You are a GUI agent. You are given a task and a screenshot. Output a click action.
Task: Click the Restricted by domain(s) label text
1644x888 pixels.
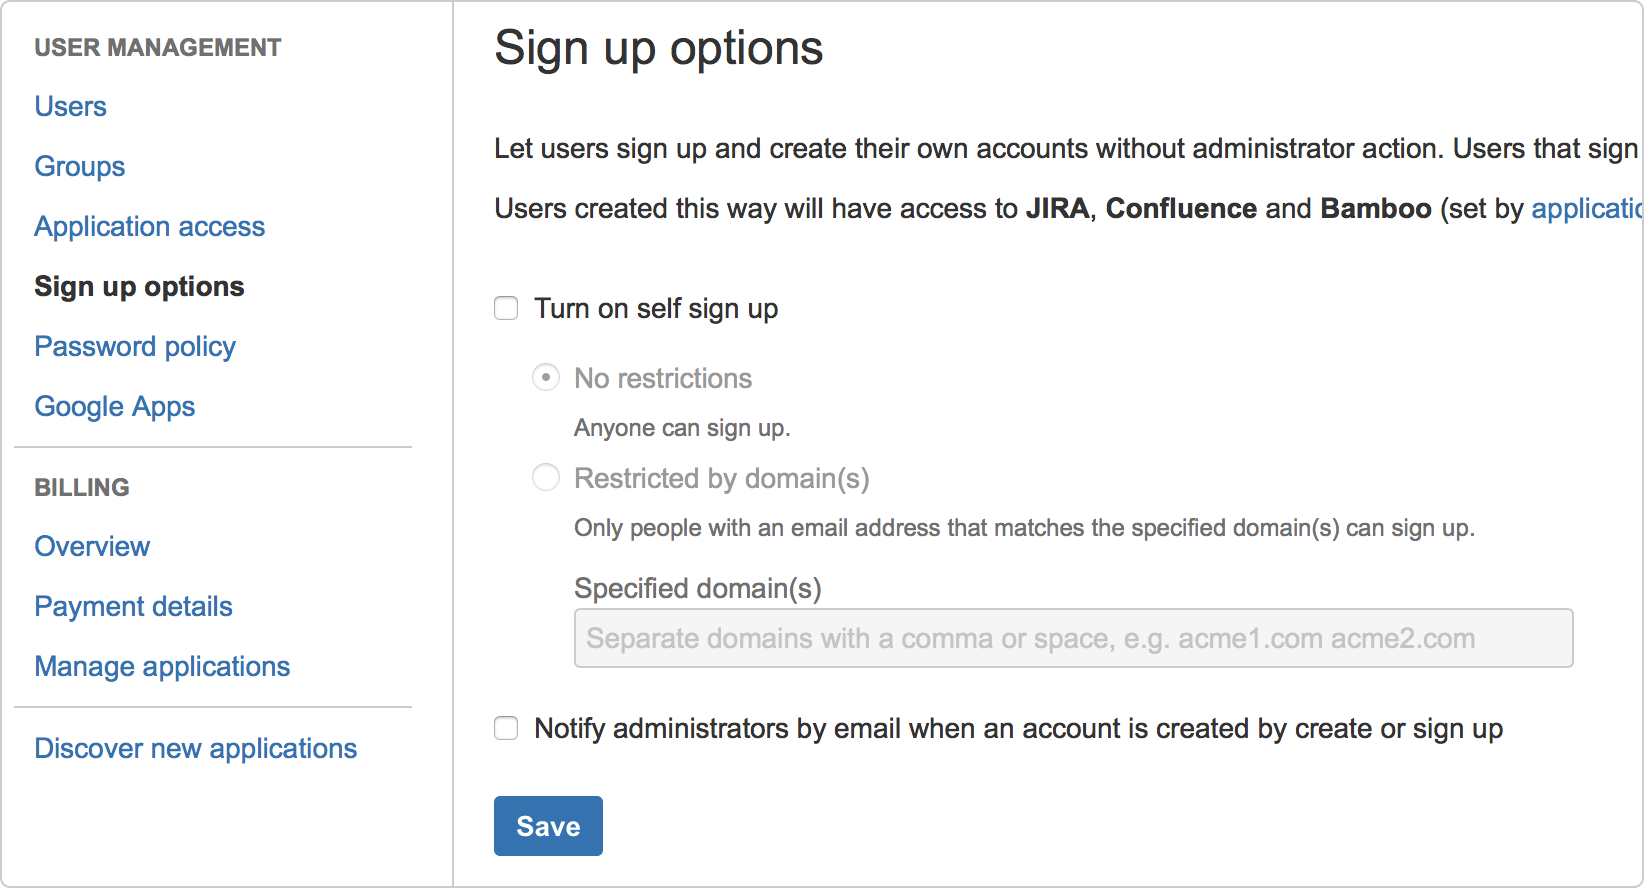[722, 479]
